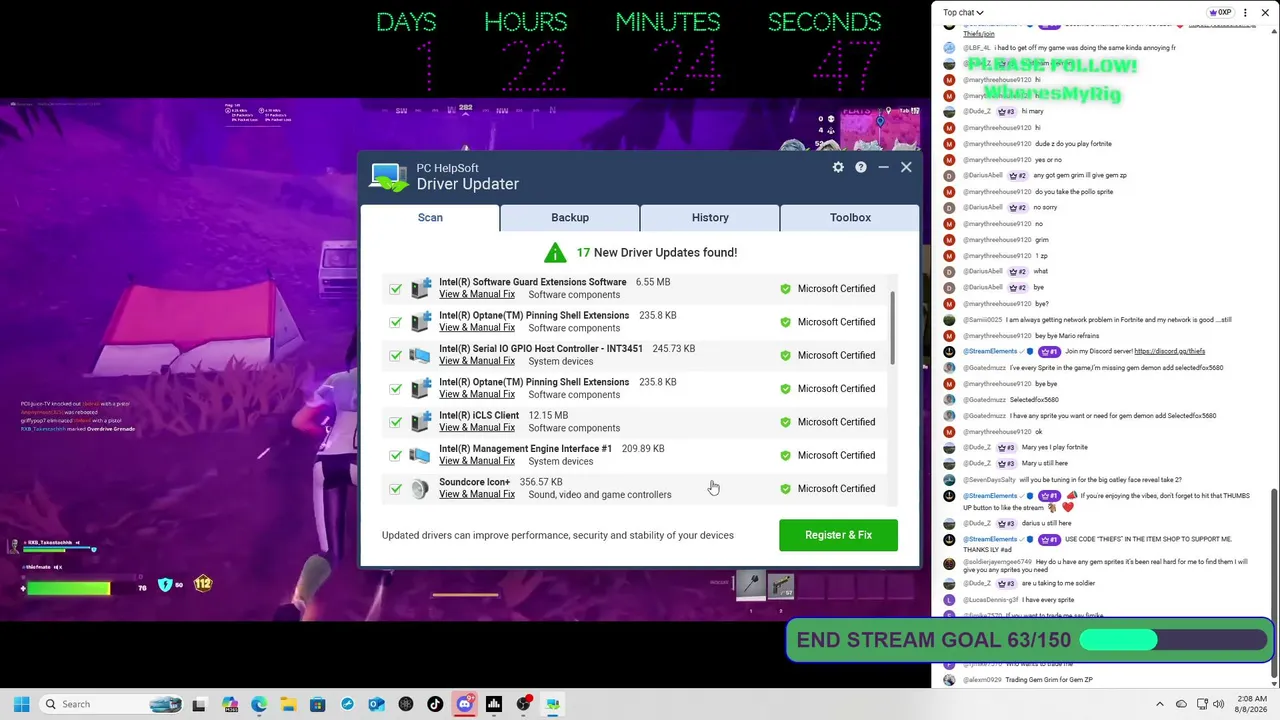Click Intel Software Guard Extensions device icon
1280x720 pixels.
[421, 289]
